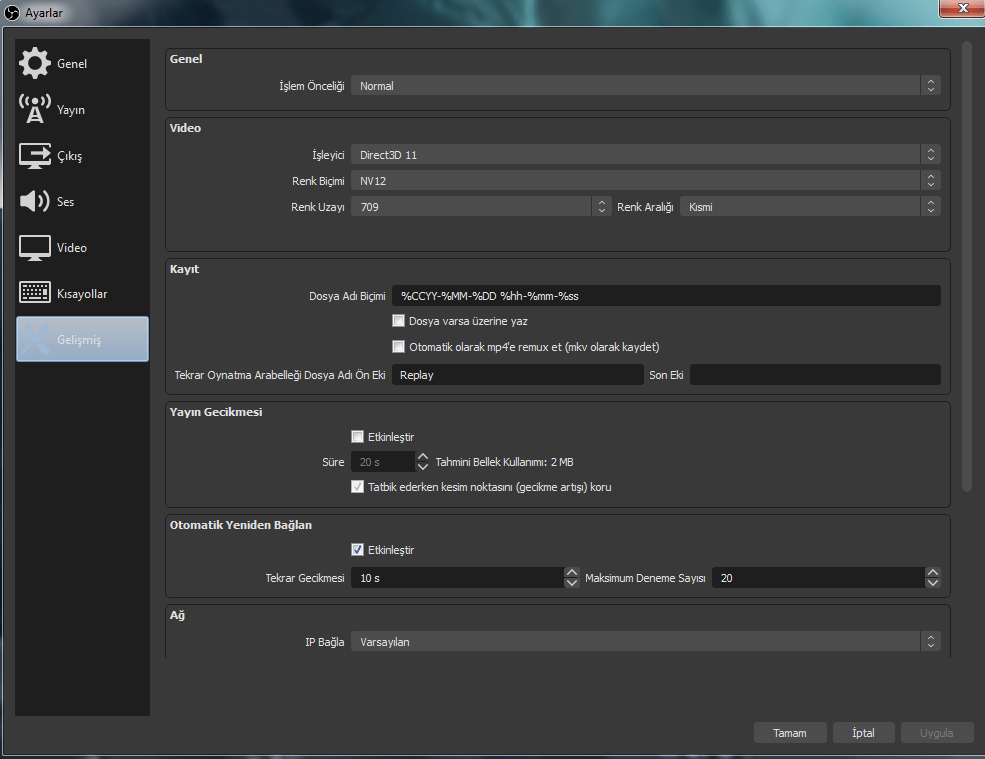Enable Yayın Gecikmesi Etkinleştir checkbox
Viewport: 985px width, 759px height.
[357, 437]
